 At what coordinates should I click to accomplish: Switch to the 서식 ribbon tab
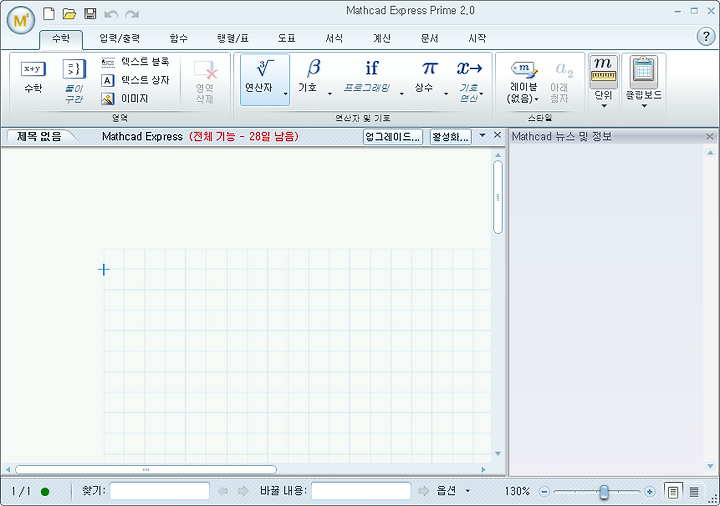pos(334,39)
